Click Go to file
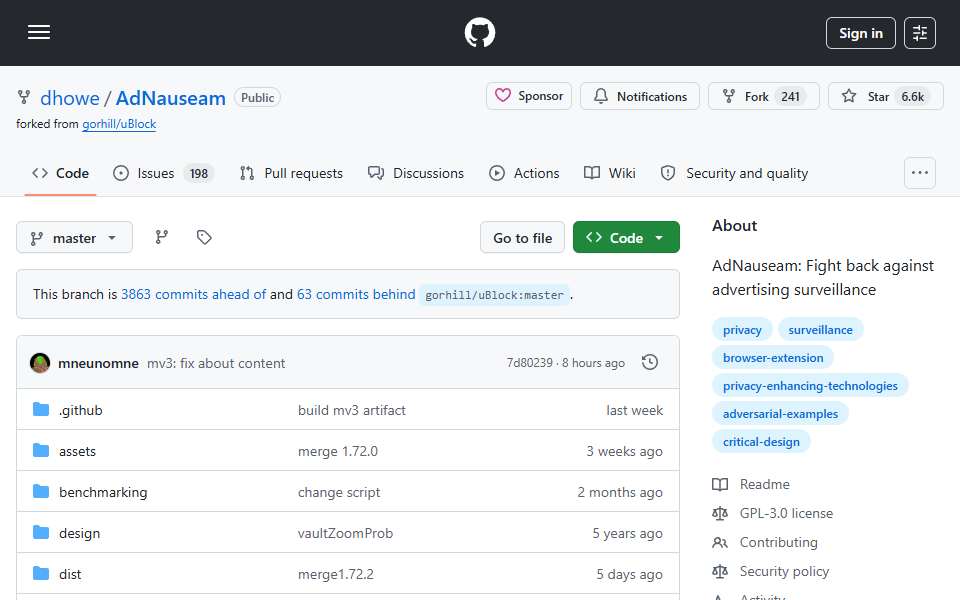The image size is (960, 600). (x=522, y=238)
